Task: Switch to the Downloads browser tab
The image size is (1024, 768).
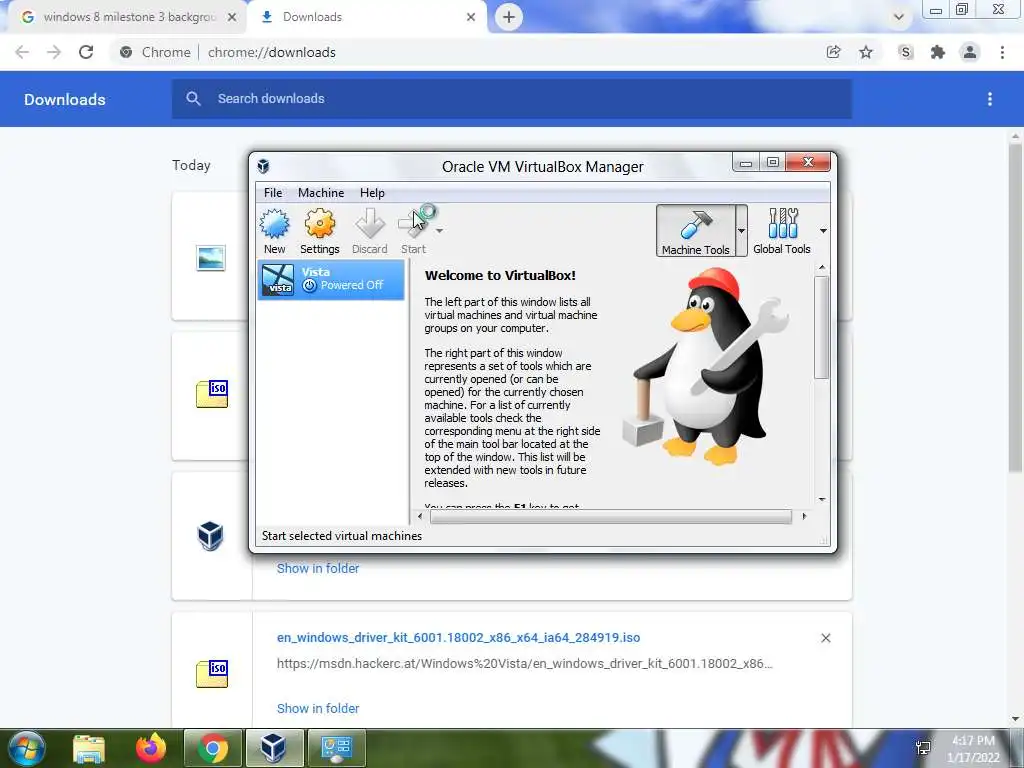Action: point(366,17)
